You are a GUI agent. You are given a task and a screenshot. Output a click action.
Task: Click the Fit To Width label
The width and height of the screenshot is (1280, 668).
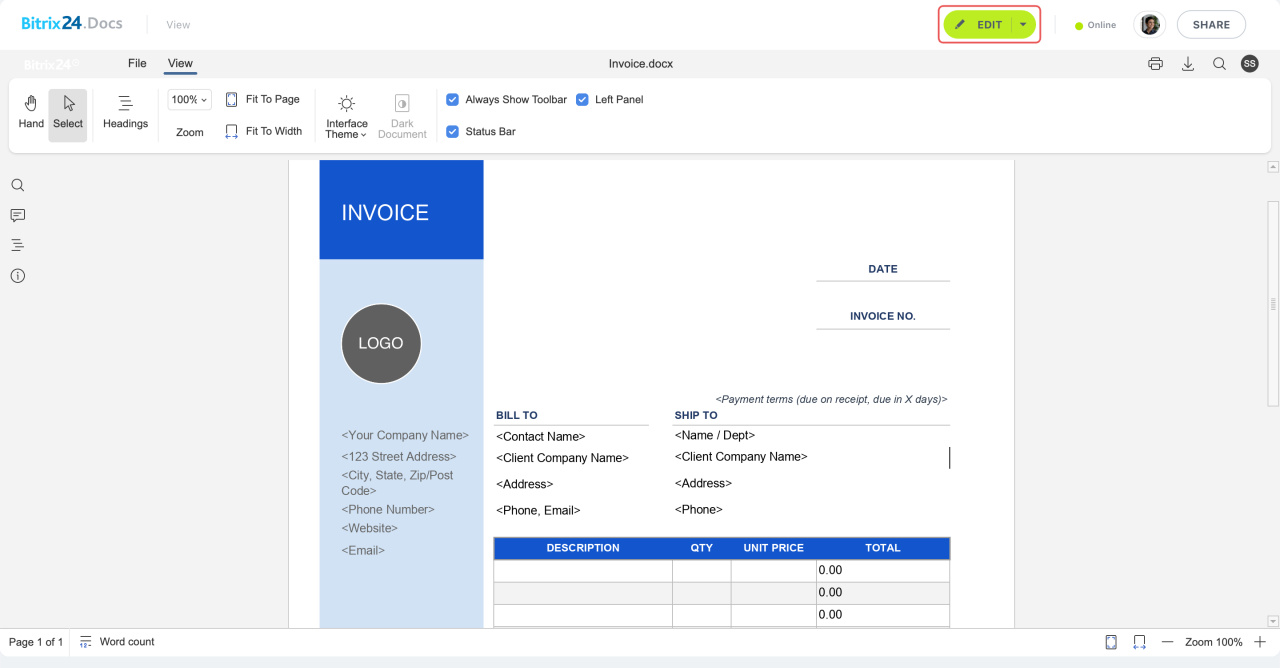click(x=274, y=131)
